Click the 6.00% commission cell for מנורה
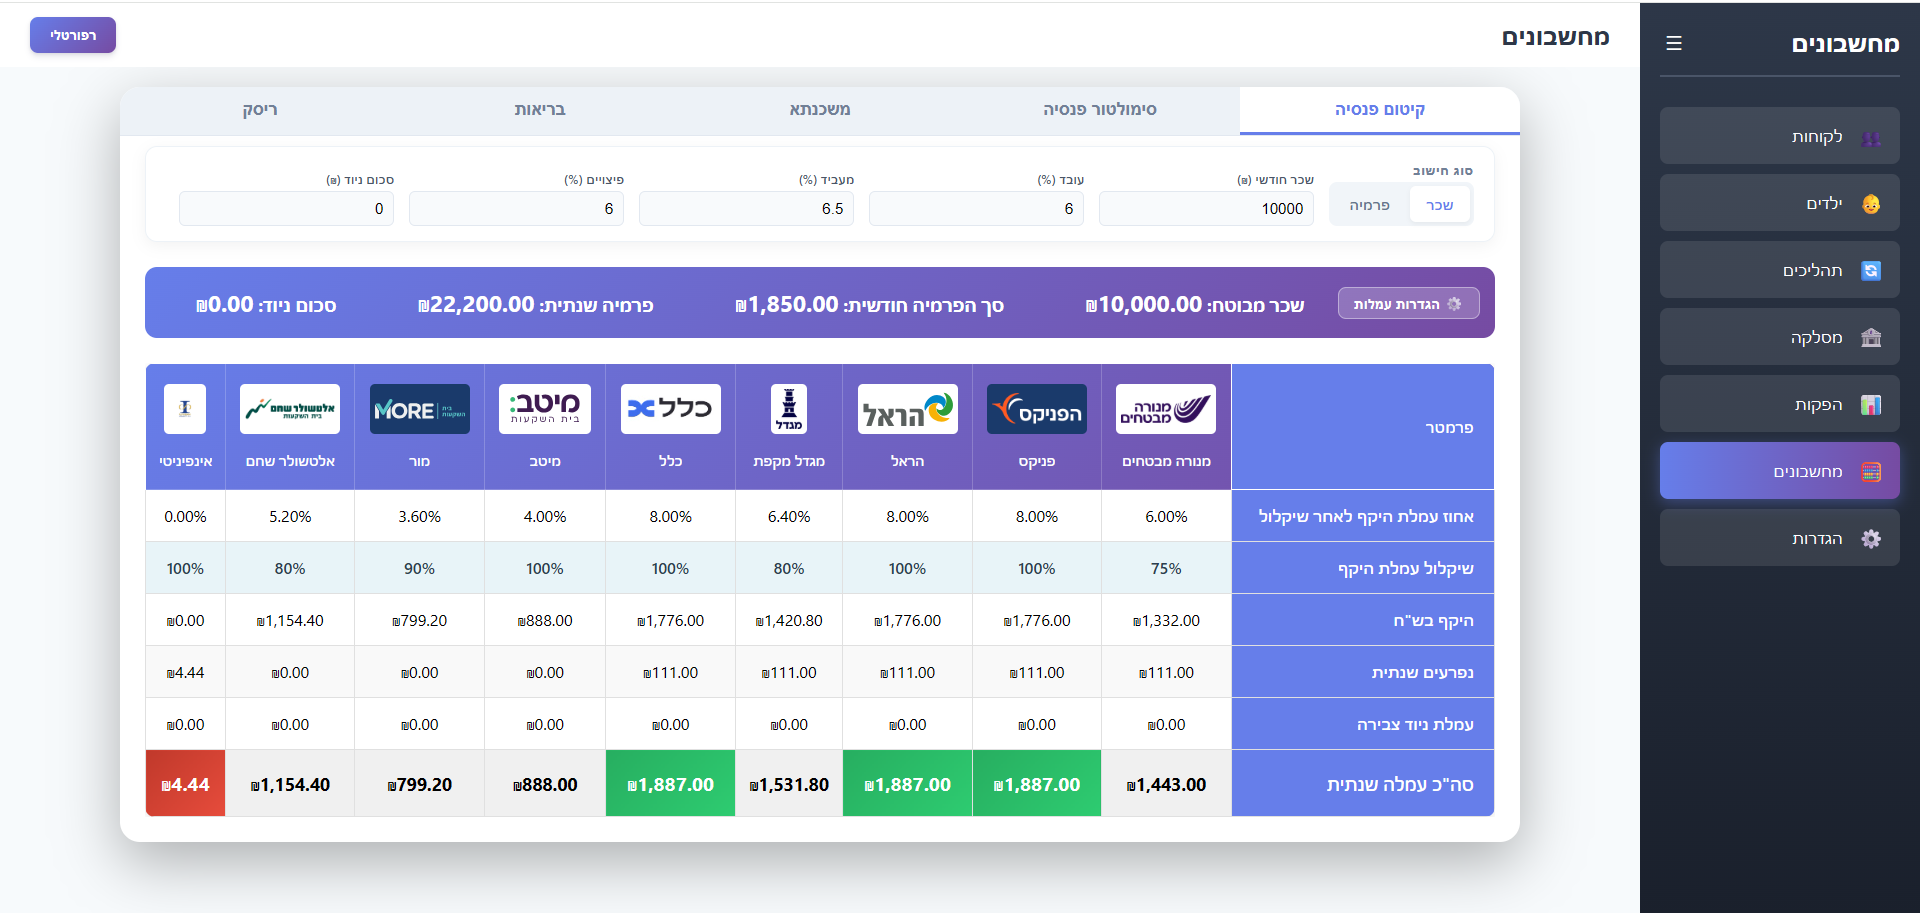Screen dimensions: 1920x913 tap(1166, 516)
